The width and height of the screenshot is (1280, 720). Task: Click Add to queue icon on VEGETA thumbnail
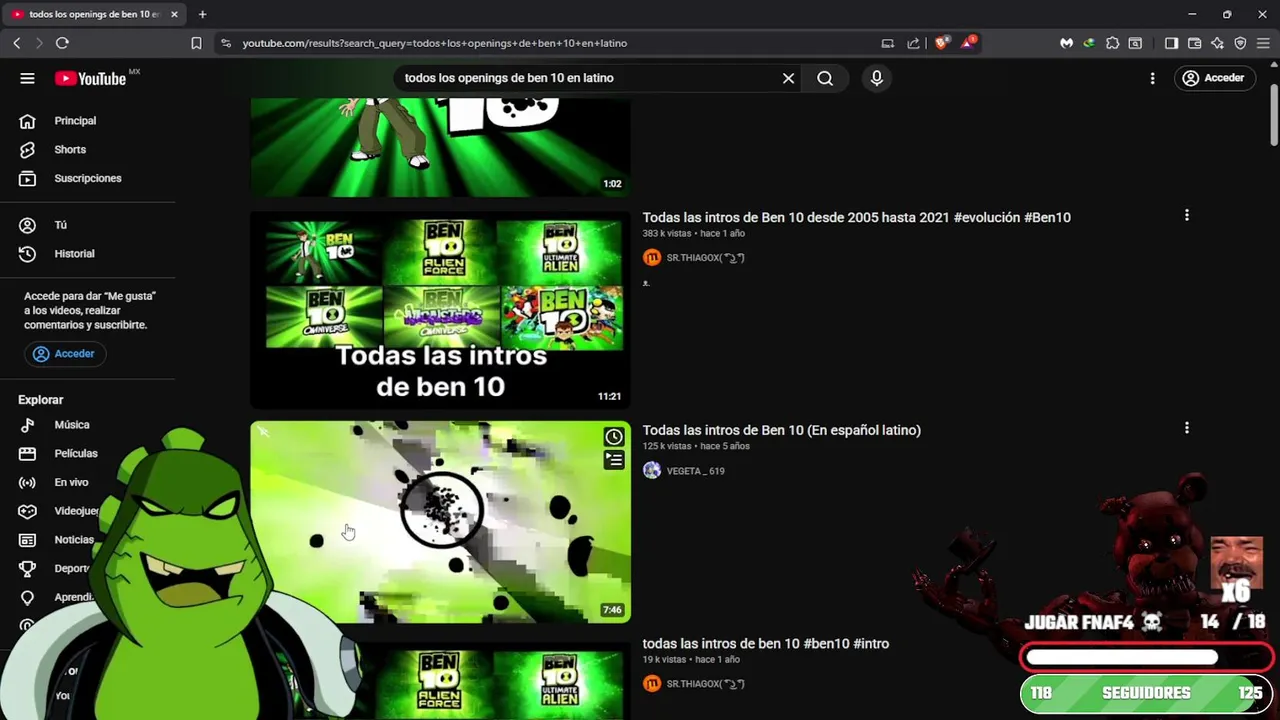[x=614, y=460]
